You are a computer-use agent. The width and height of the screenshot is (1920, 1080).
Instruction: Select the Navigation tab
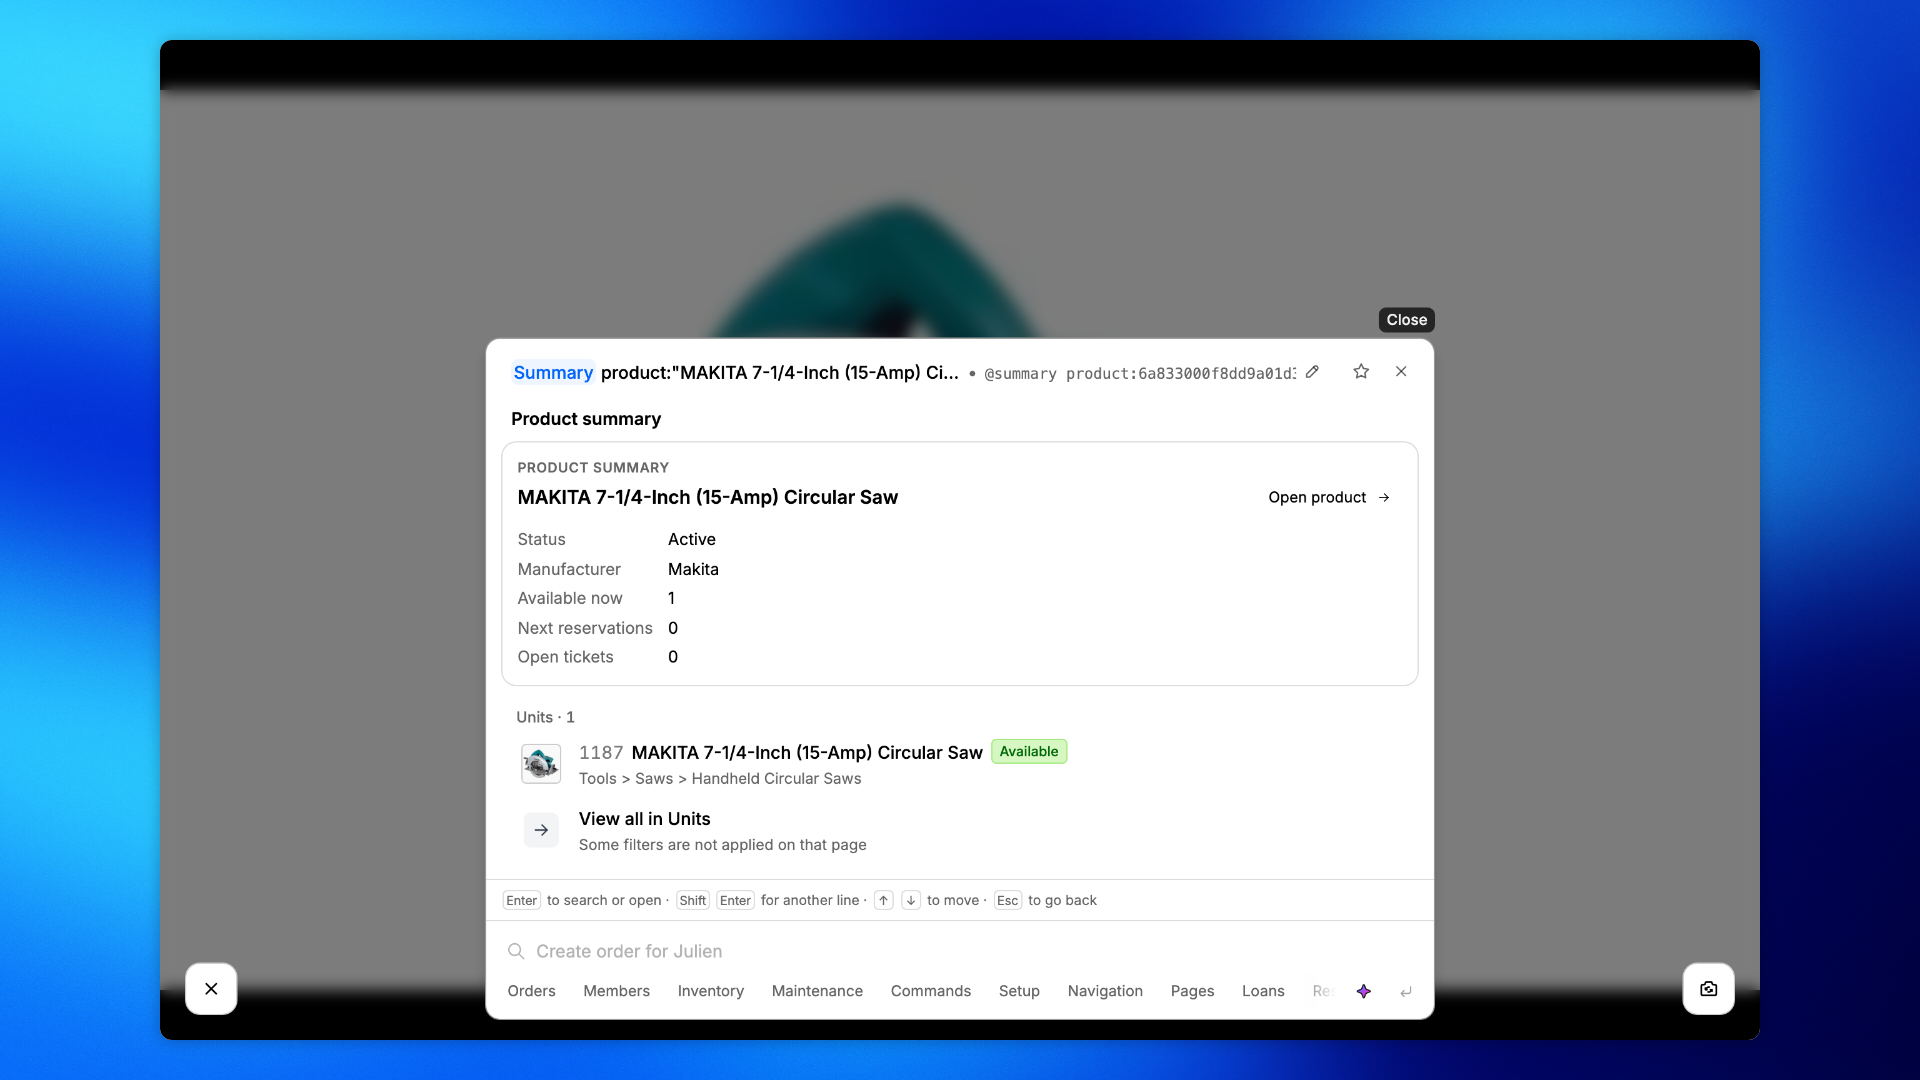coord(1105,991)
